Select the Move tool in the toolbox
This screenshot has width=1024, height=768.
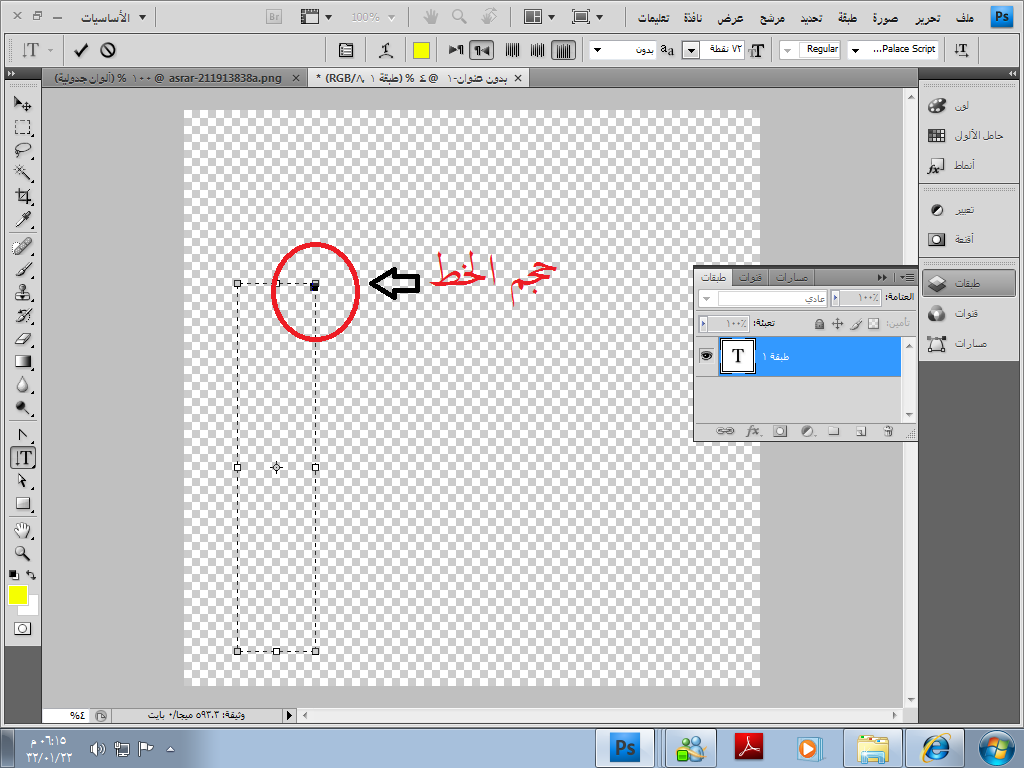pos(22,104)
